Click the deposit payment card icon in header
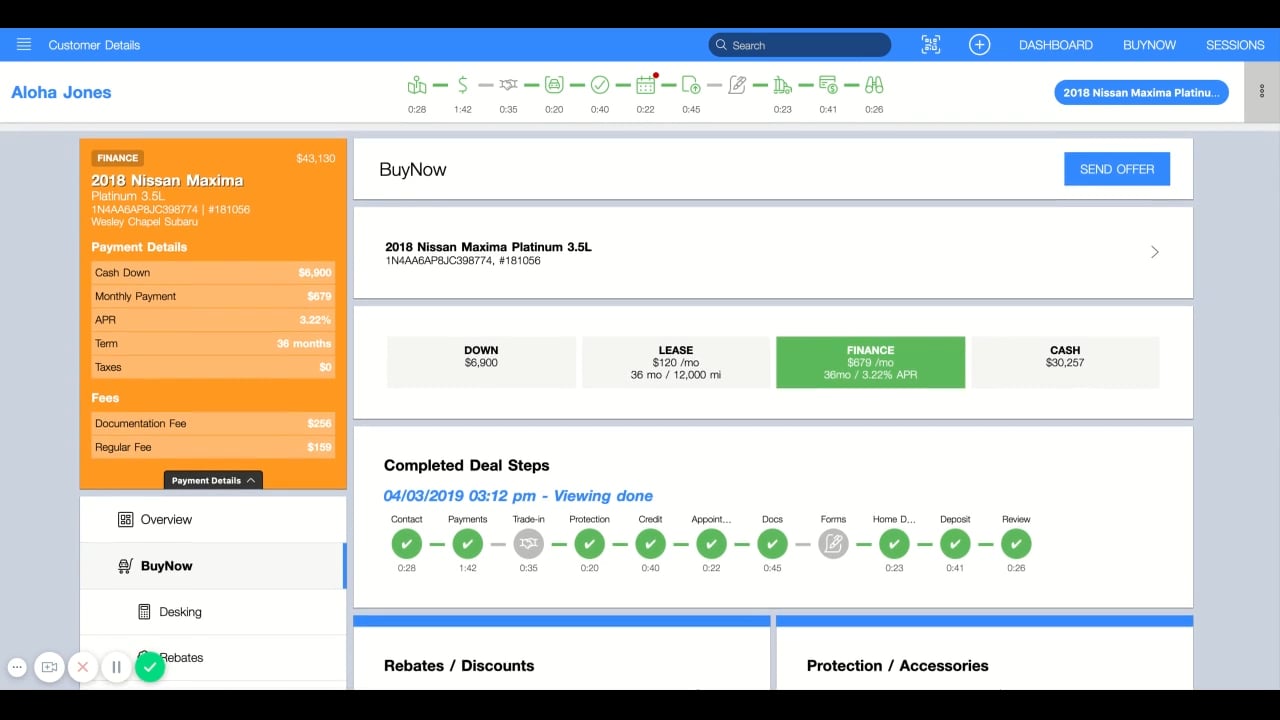The width and height of the screenshot is (1280, 720). point(828,85)
